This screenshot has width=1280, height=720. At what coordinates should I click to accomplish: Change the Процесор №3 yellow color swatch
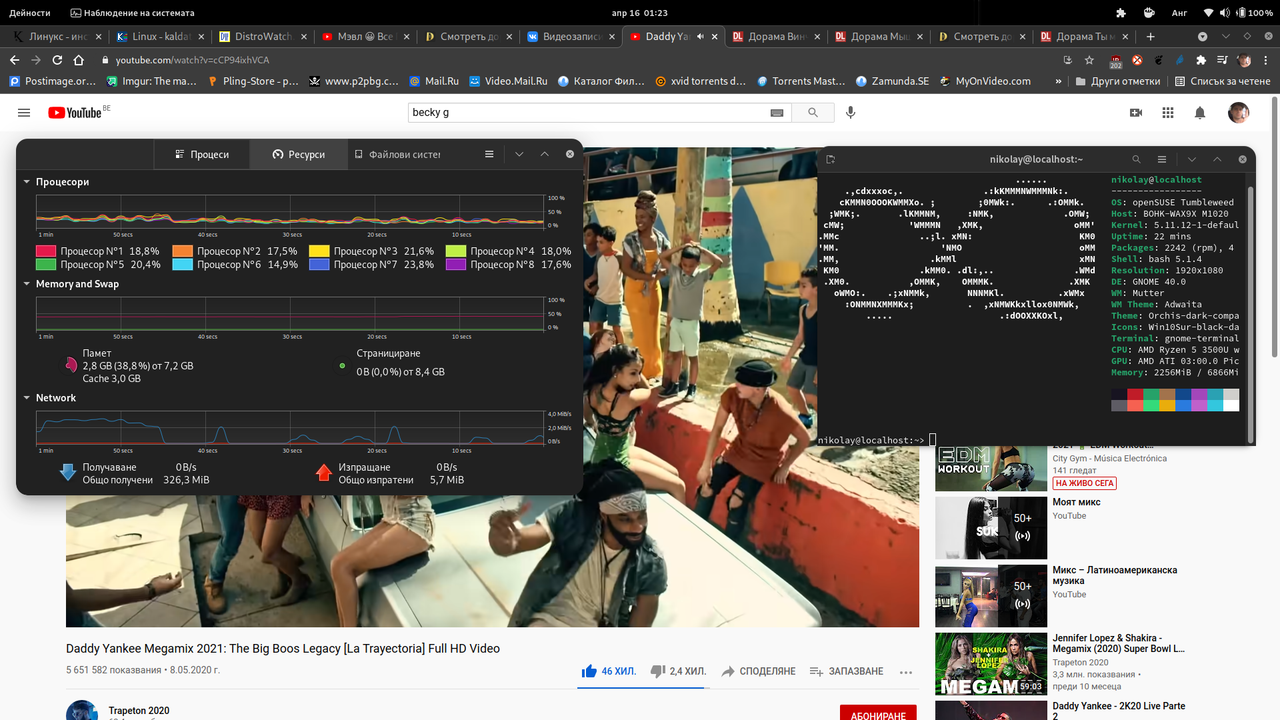point(319,252)
